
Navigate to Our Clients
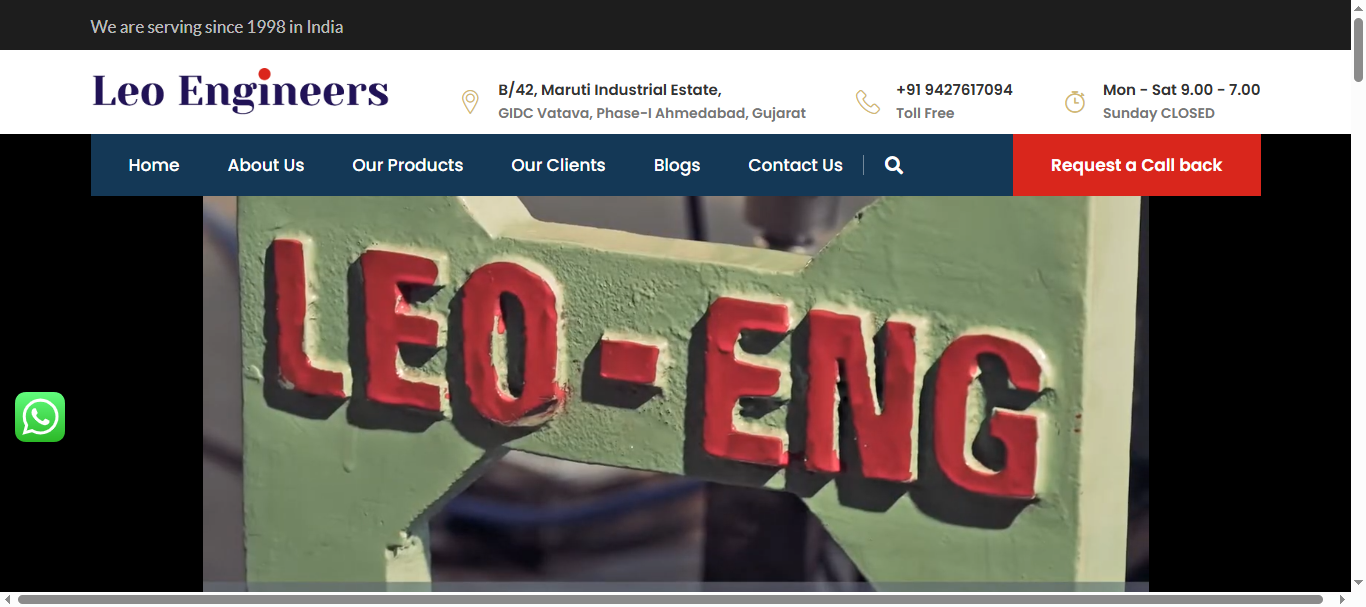click(x=558, y=166)
